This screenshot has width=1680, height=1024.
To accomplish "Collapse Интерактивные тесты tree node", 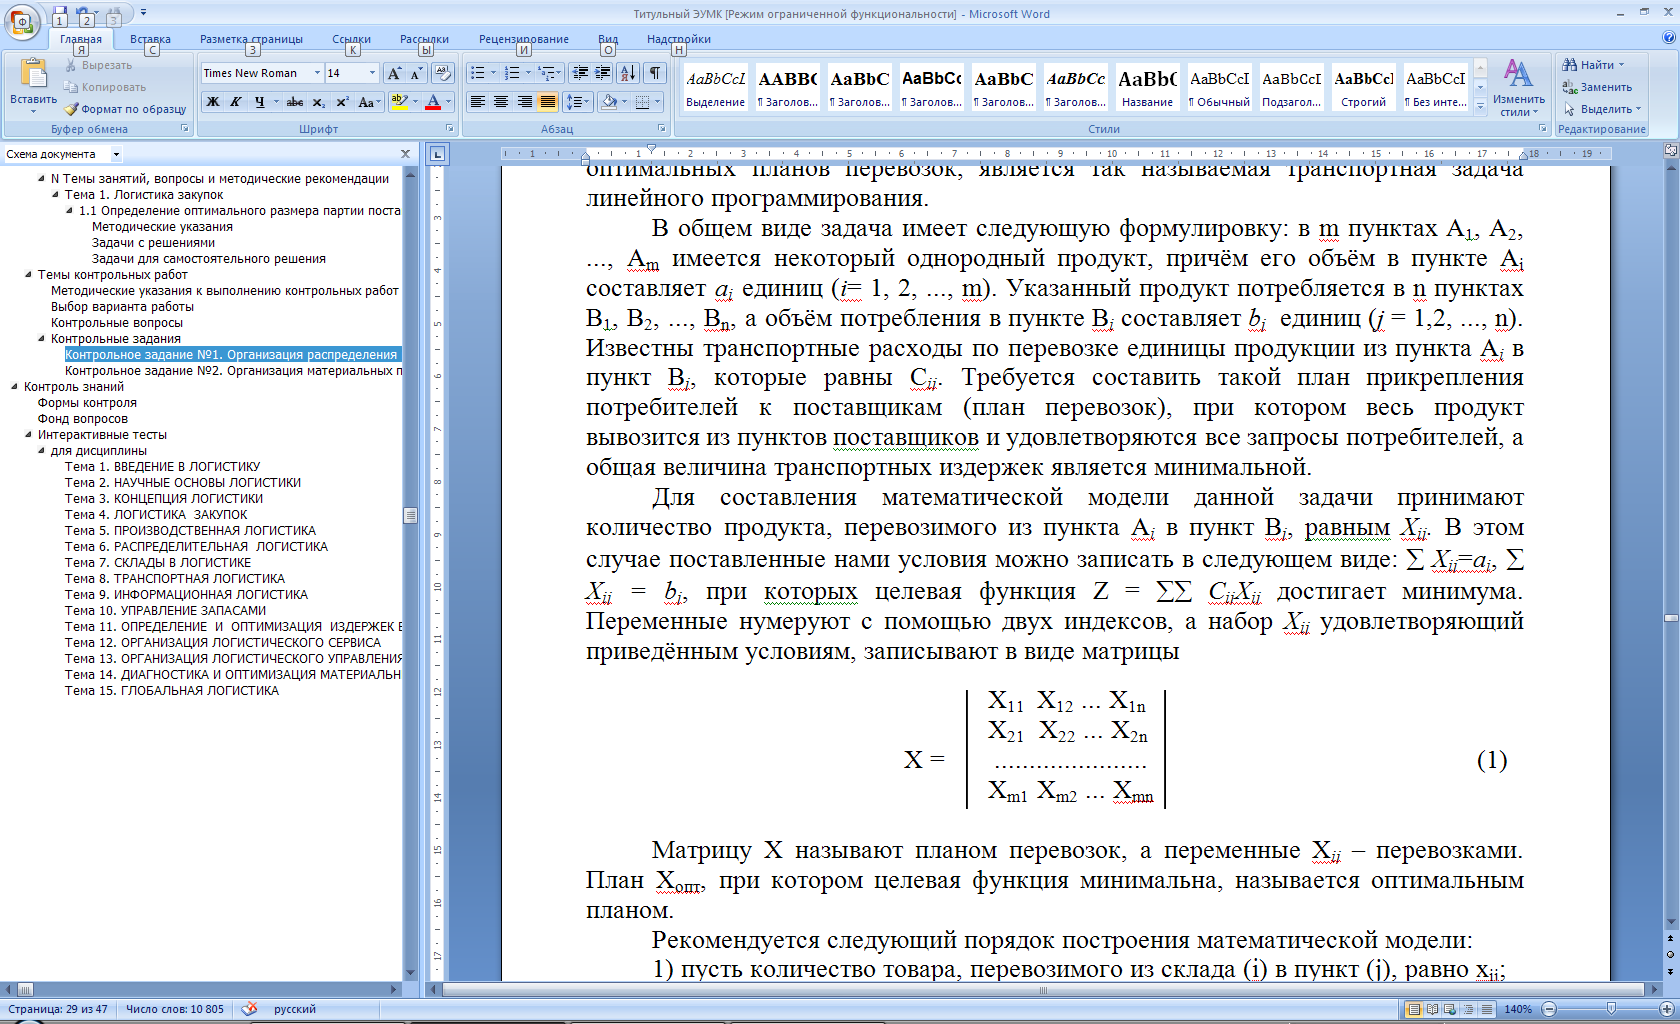I will tap(28, 435).
